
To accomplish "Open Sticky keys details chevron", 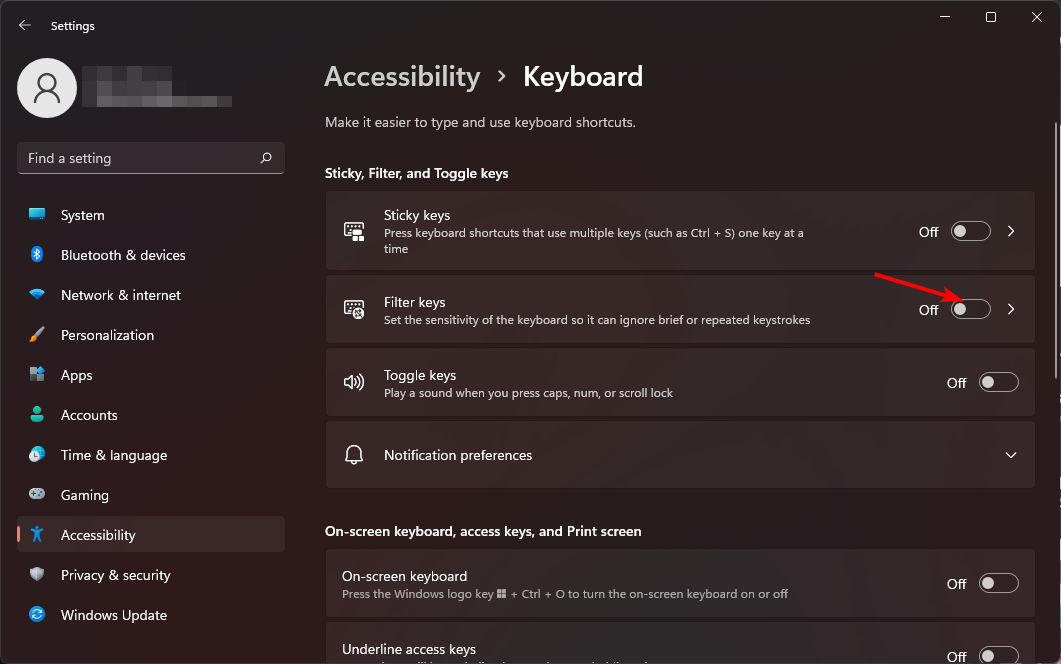I will pos(1011,231).
